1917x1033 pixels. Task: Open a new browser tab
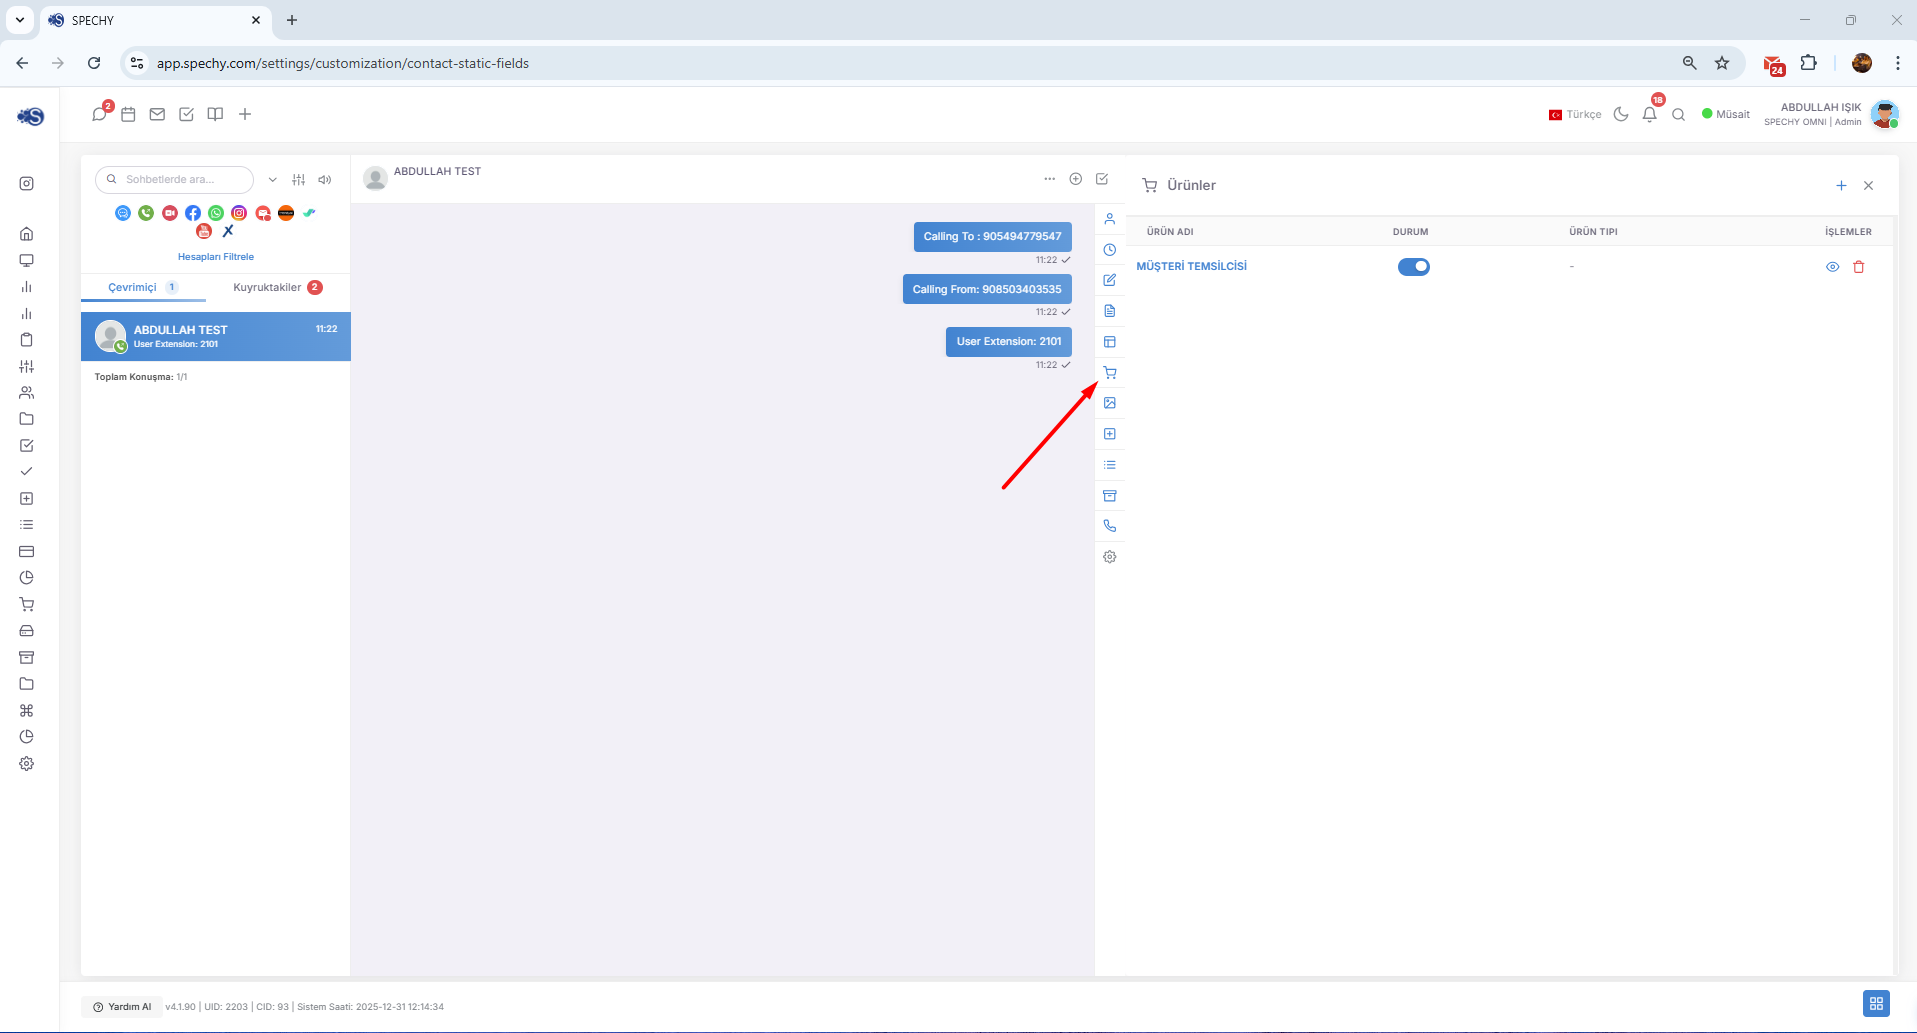tap(292, 20)
